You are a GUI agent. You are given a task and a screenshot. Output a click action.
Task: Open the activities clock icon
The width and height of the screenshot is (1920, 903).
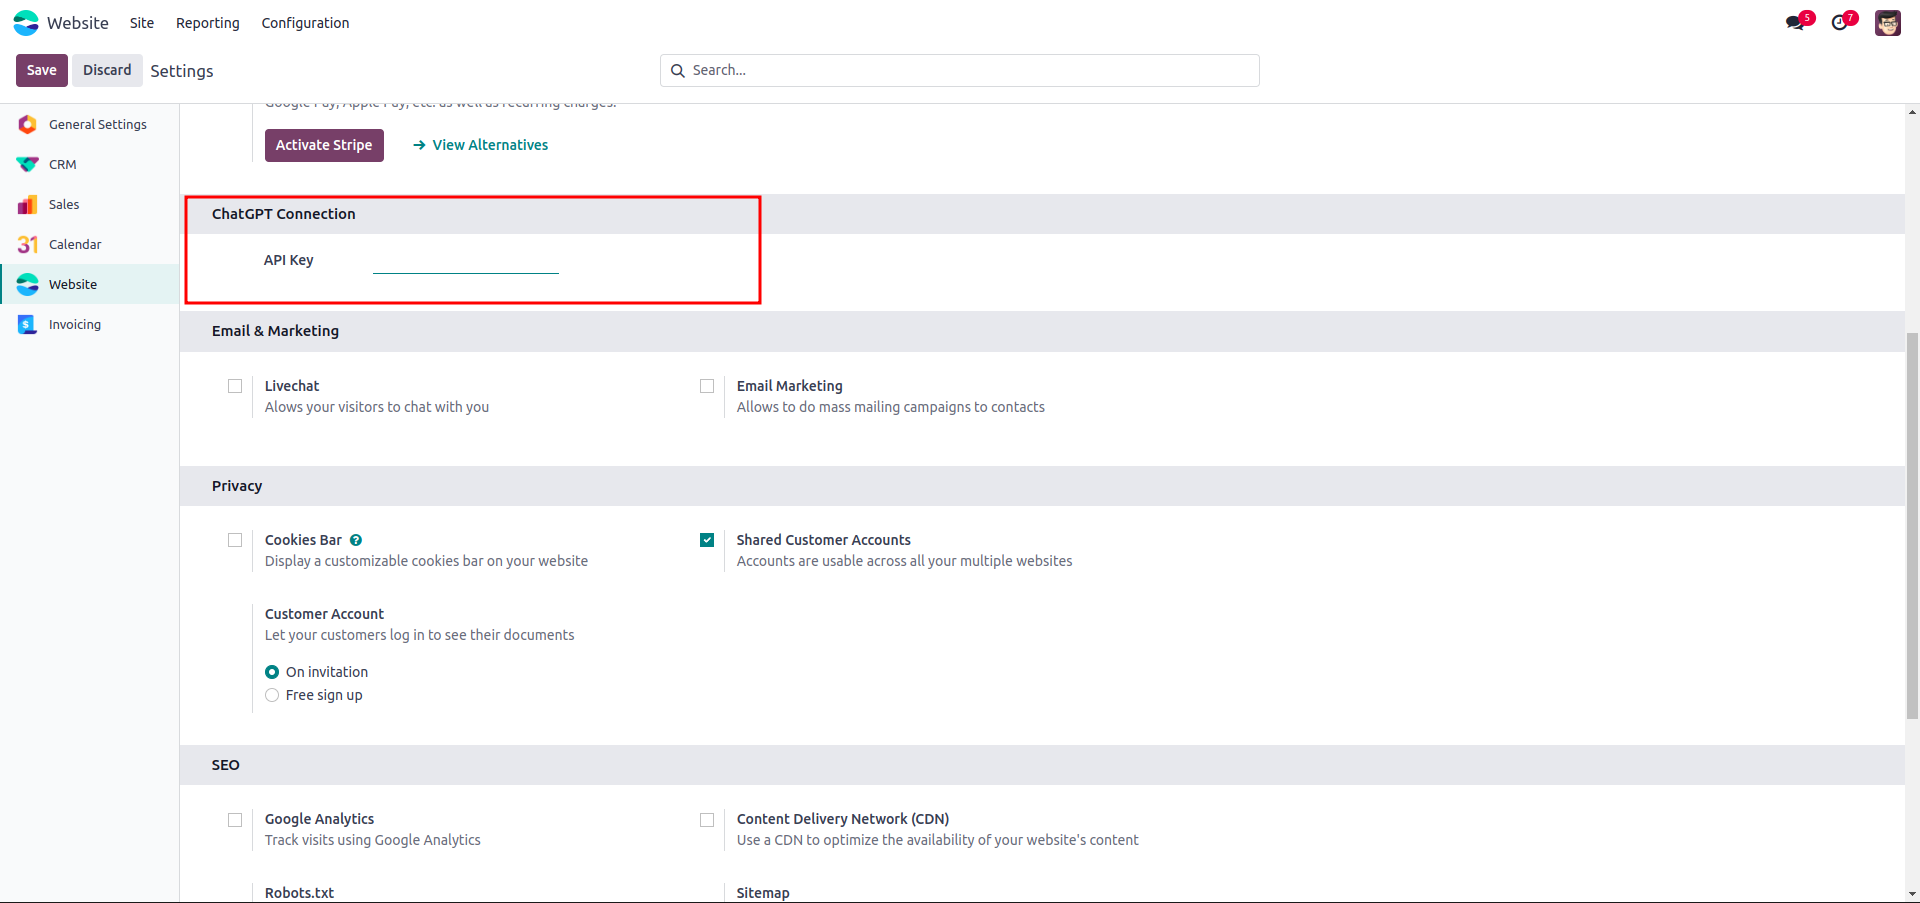(x=1840, y=23)
